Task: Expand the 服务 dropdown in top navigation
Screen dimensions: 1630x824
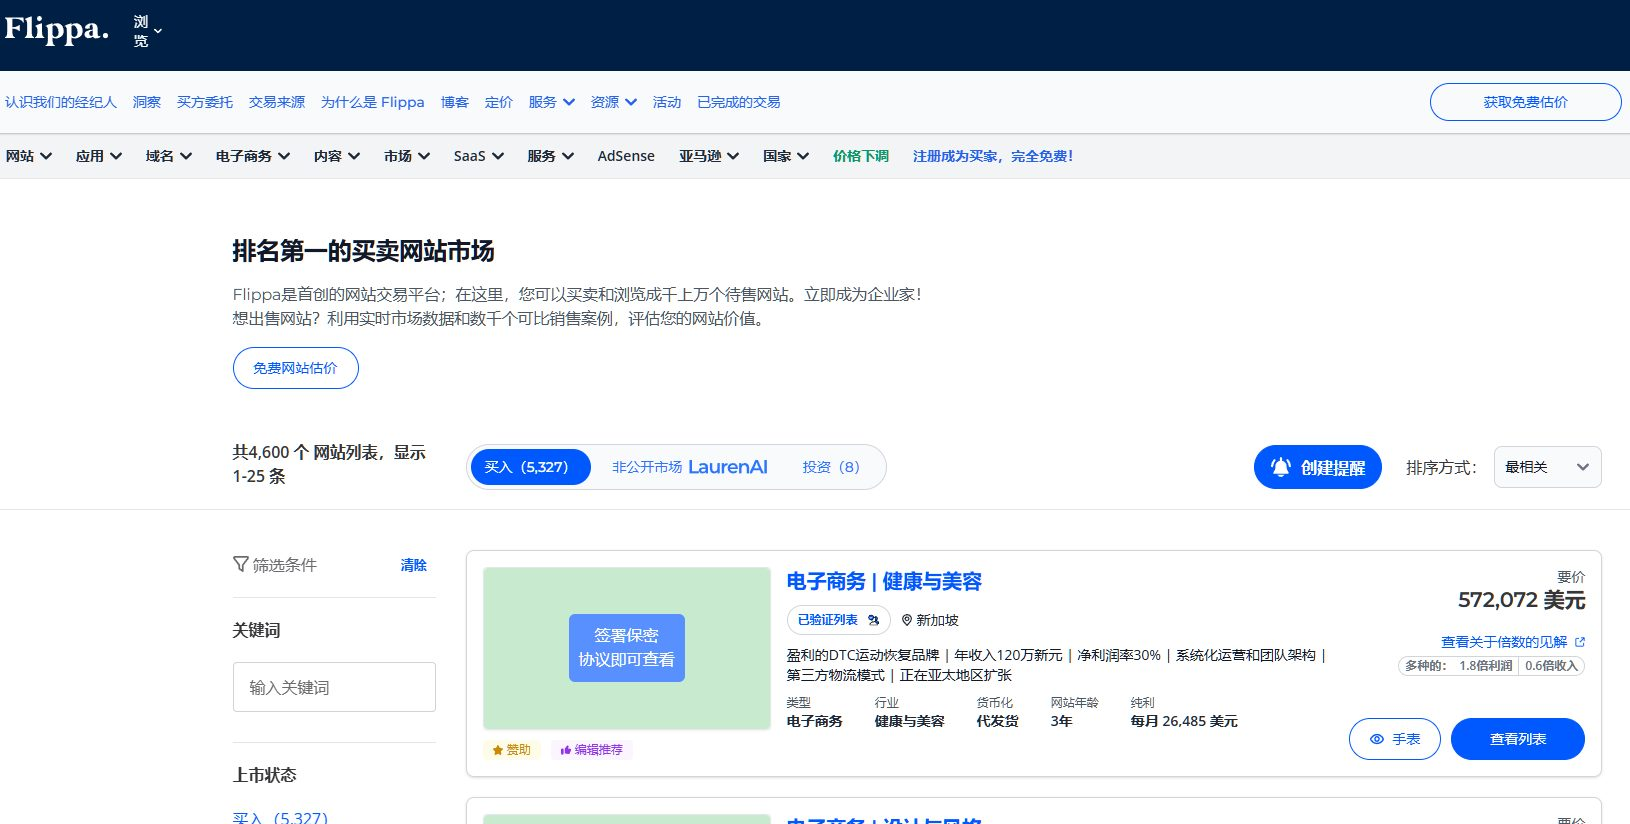Action: (x=552, y=102)
